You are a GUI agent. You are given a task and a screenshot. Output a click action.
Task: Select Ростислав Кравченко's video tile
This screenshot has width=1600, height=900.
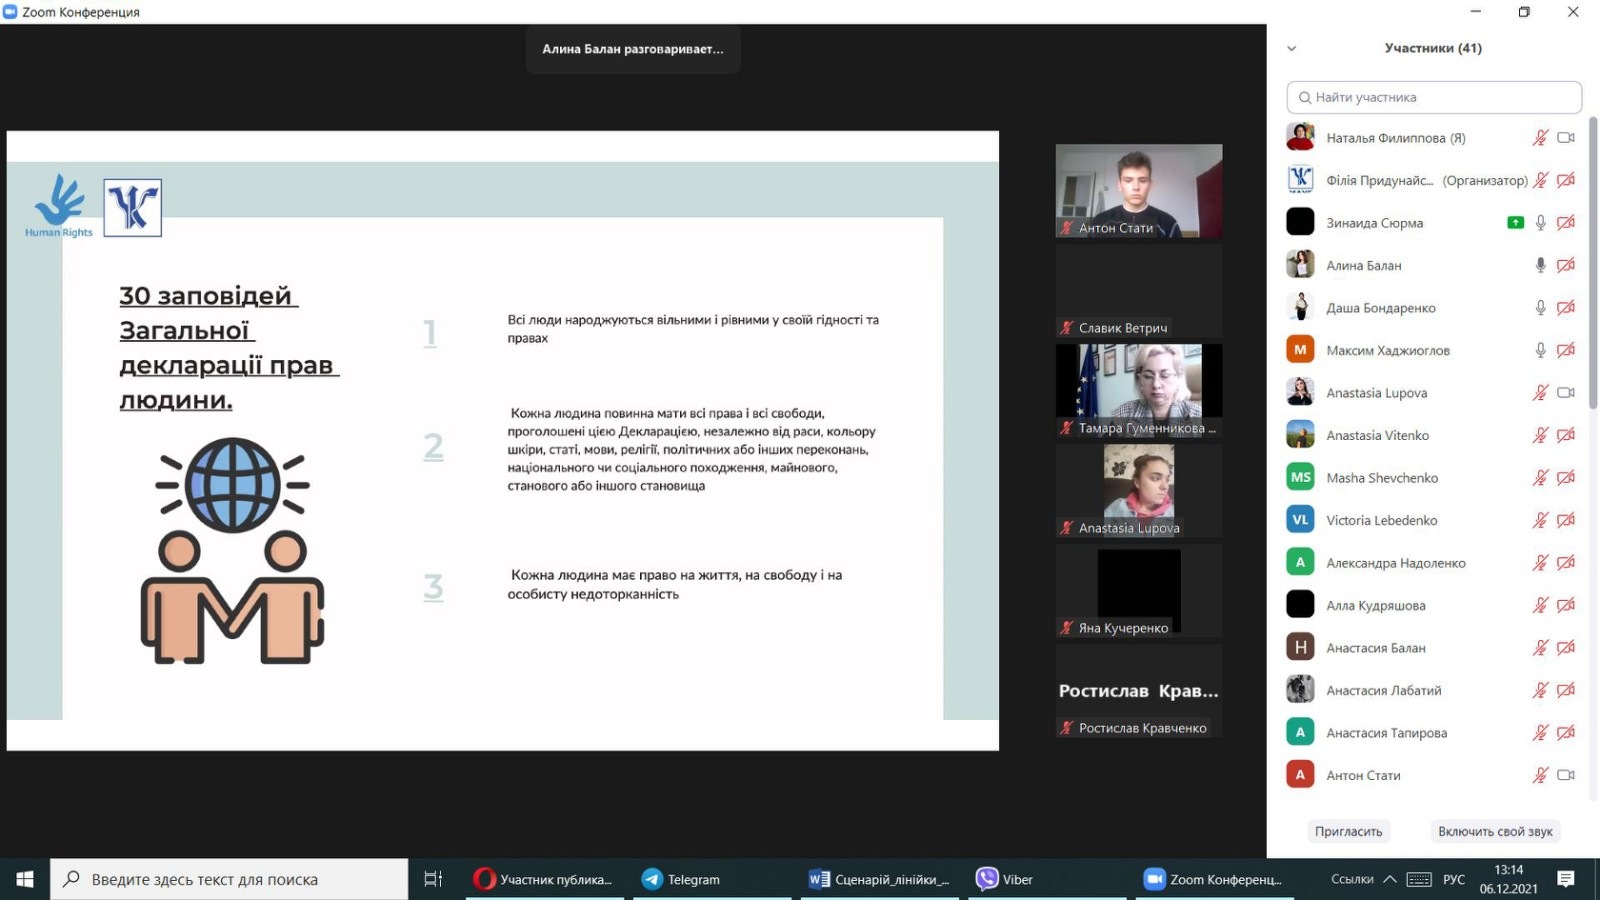(x=1139, y=690)
